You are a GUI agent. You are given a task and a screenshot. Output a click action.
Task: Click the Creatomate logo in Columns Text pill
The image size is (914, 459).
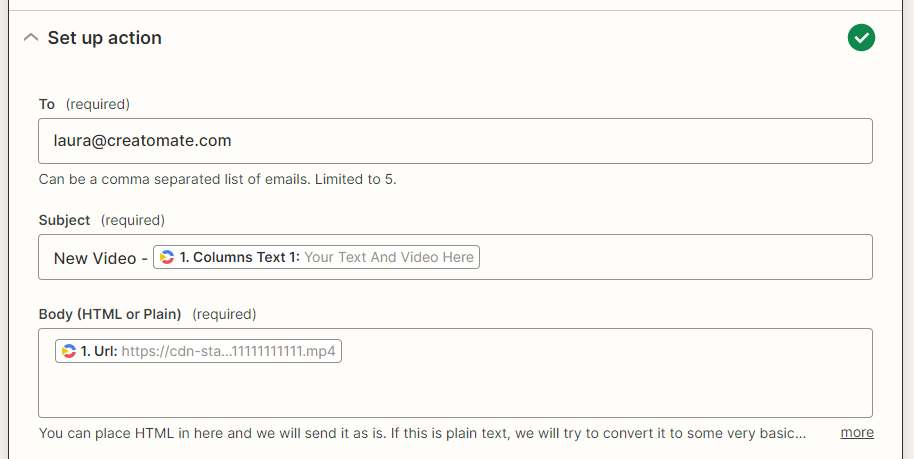click(167, 257)
